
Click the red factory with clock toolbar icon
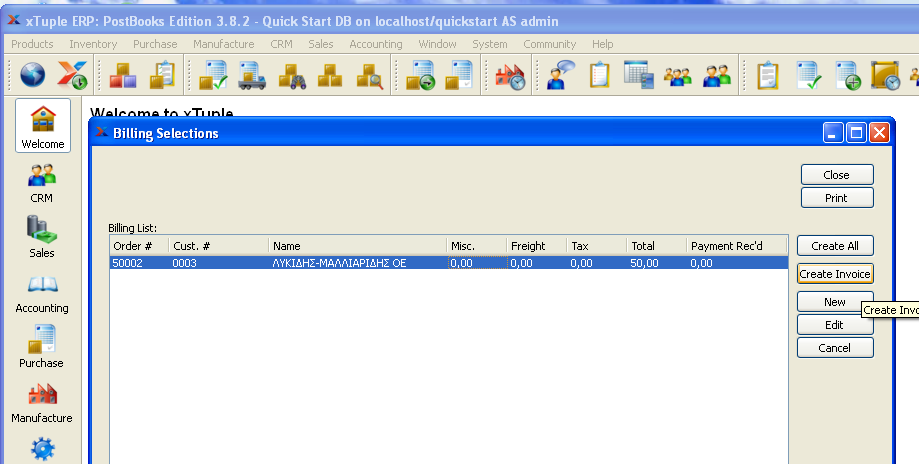click(x=510, y=76)
